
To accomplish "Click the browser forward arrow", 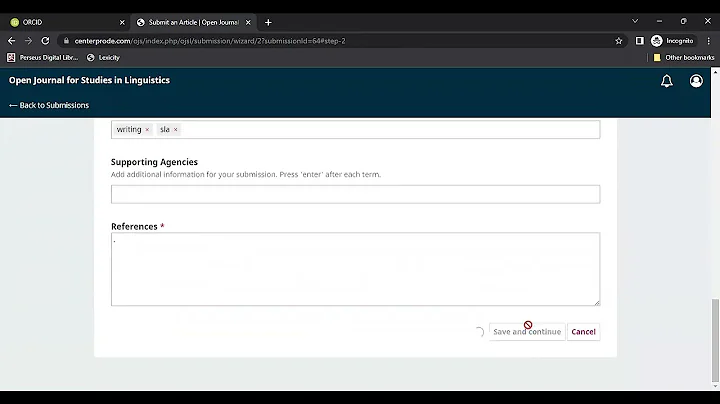I will (x=28, y=41).
